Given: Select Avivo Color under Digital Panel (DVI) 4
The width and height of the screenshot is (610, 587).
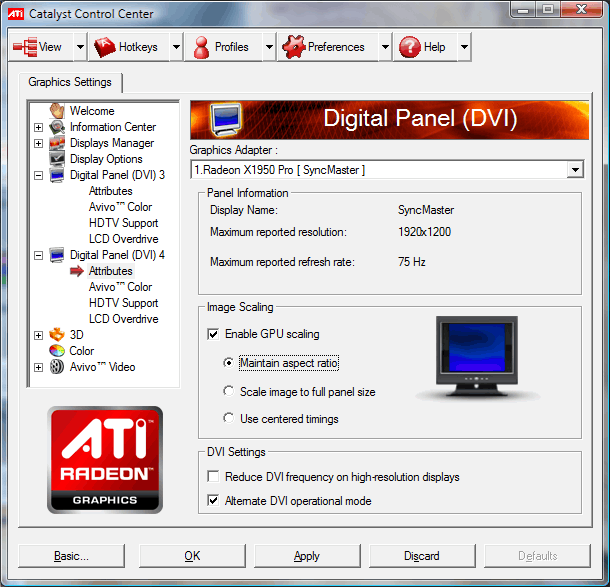Looking at the screenshot, I should [x=120, y=287].
